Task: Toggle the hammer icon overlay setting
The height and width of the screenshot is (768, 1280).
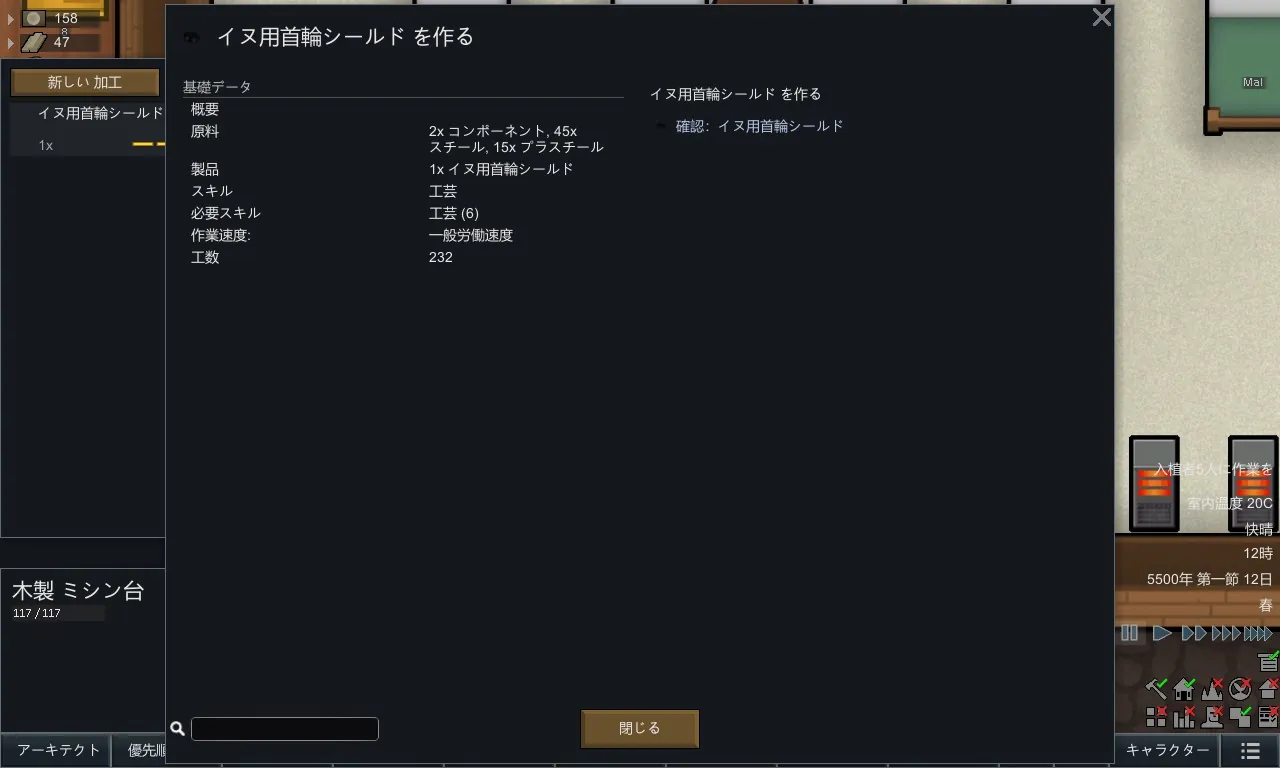Action: (x=1157, y=688)
